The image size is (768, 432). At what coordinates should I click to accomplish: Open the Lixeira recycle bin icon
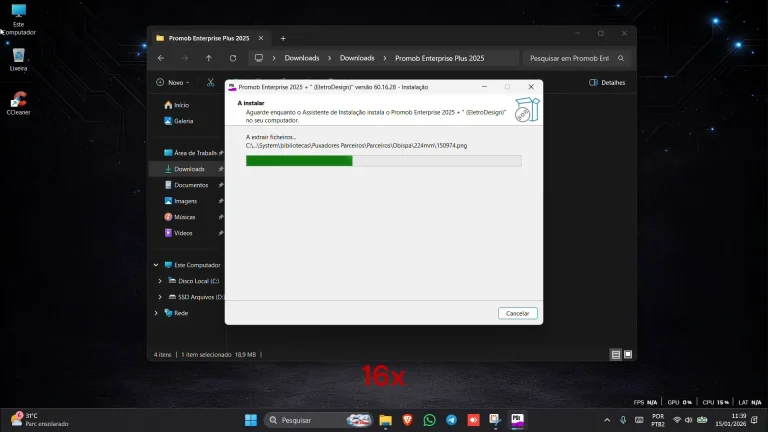19,60
